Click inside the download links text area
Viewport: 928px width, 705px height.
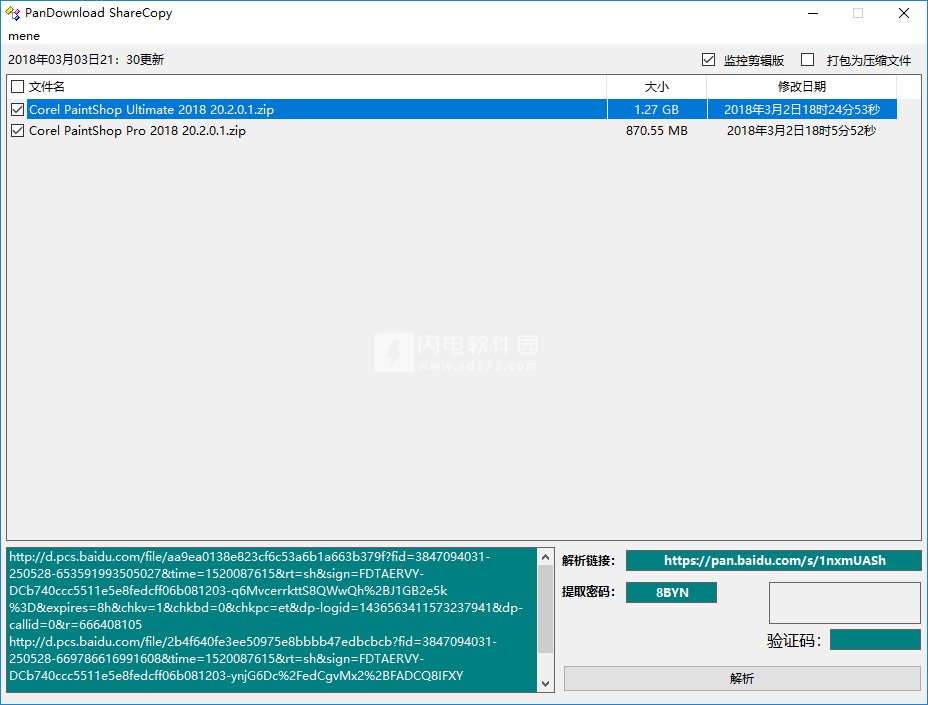click(x=272, y=620)
